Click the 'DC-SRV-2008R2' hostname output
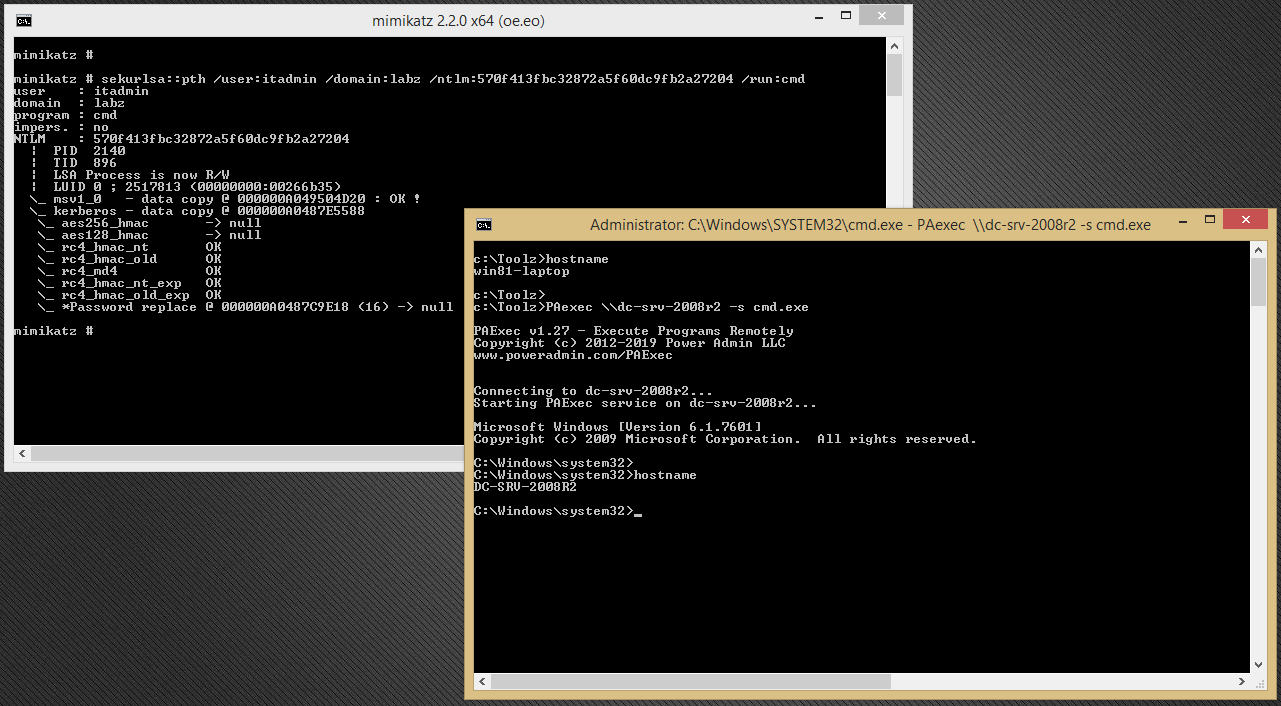Viewport: 1281px width, 706px height. [525, 487]
